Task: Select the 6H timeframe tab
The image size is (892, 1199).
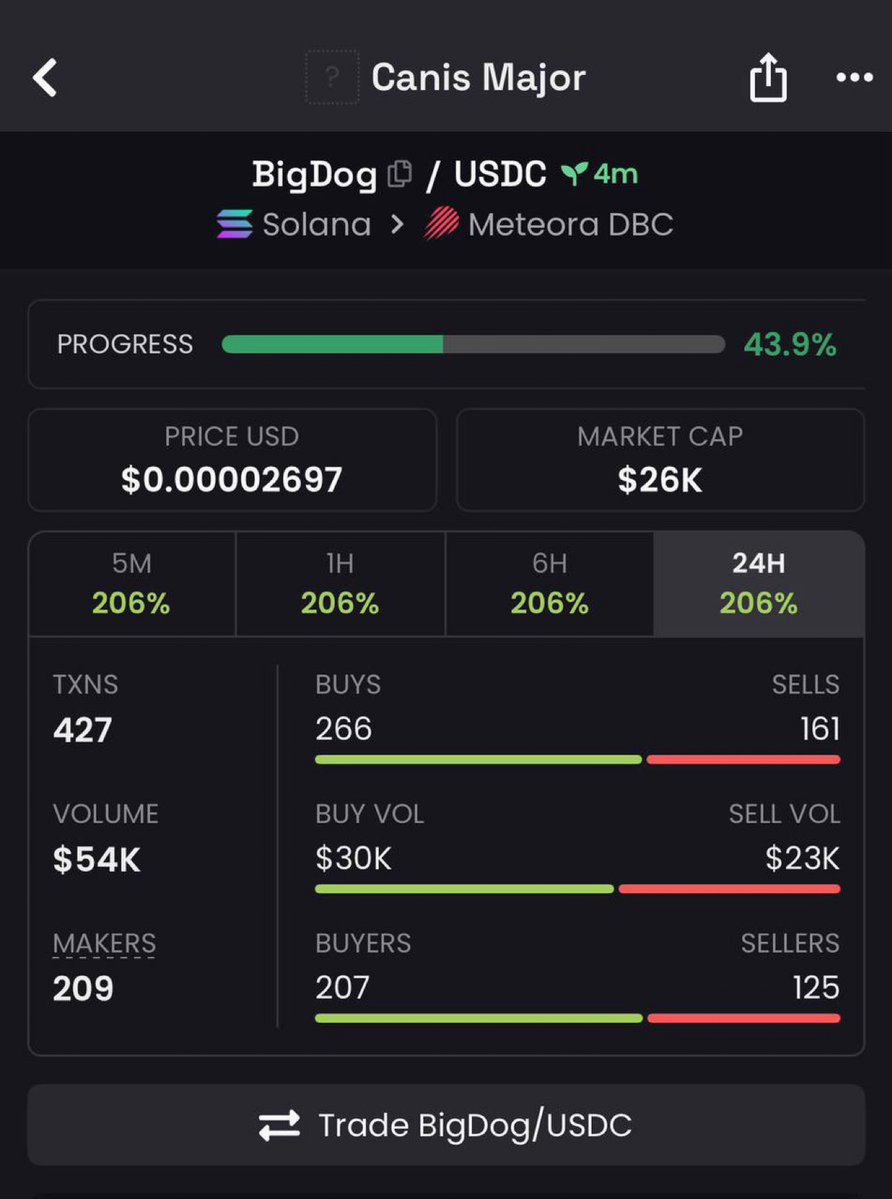Action: pyautogui.click(x=550, y=583)
